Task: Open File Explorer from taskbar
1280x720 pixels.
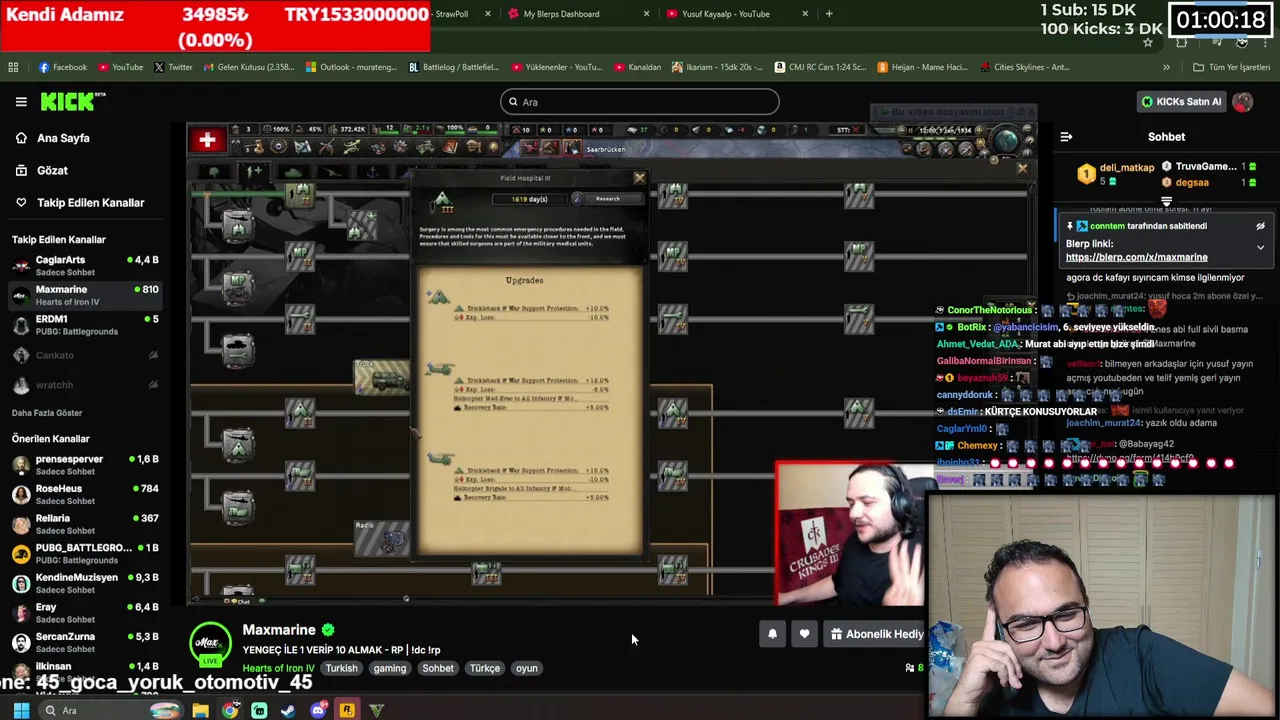Action: click(x=201, y=710)
